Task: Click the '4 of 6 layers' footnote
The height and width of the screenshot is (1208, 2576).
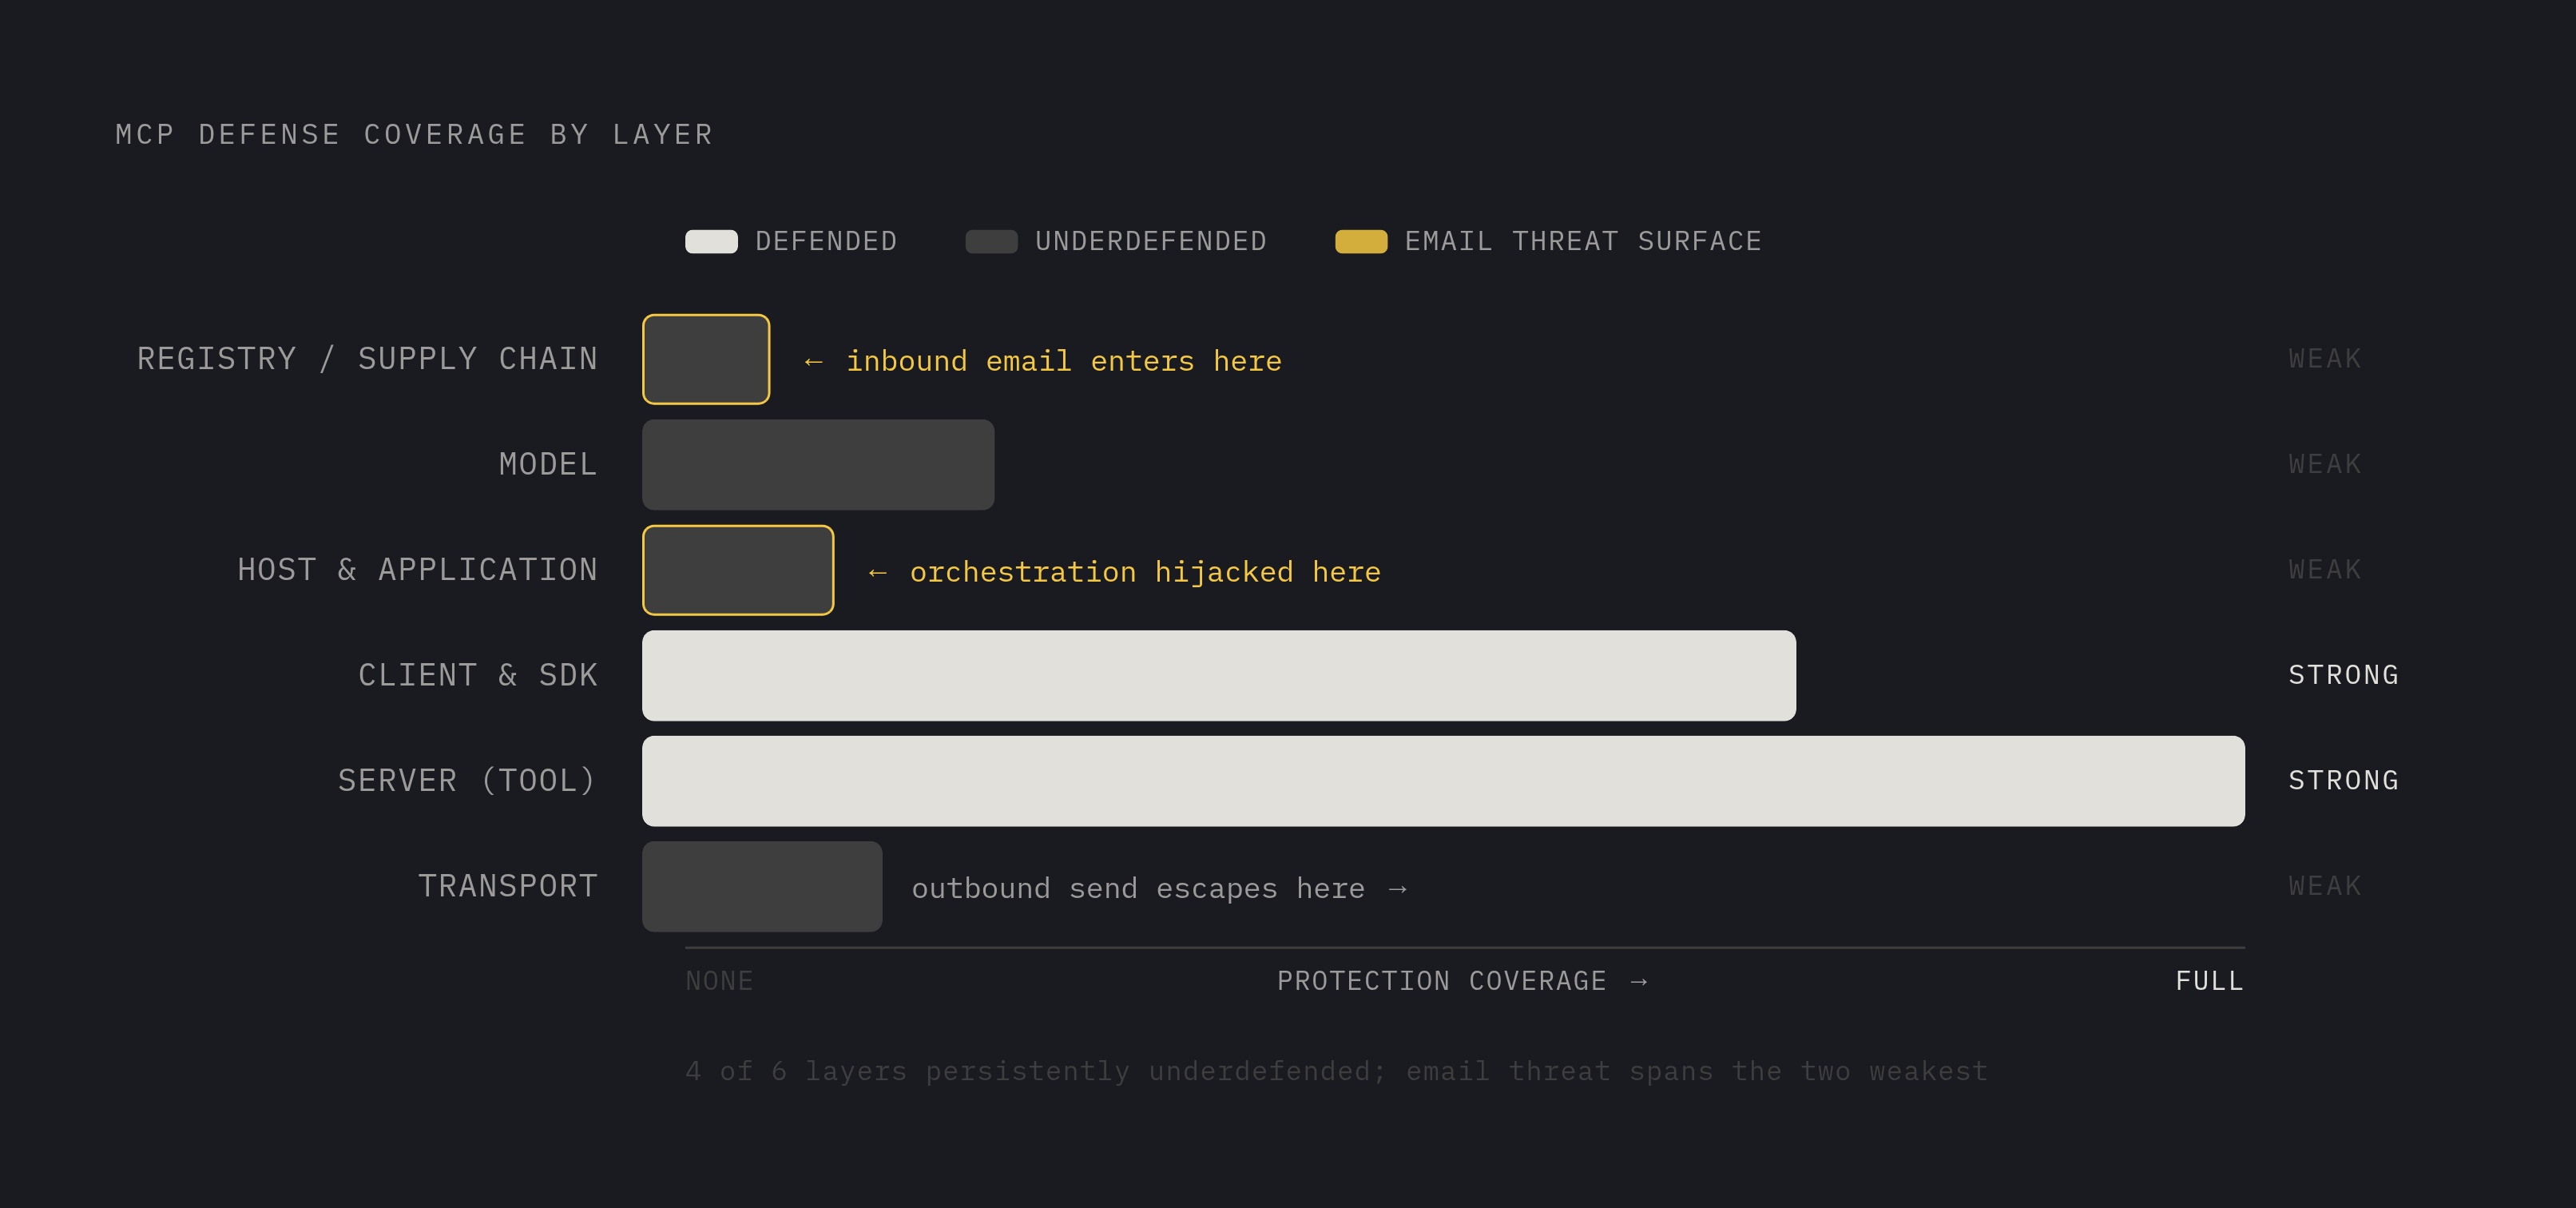Action: pos(1336,1071)
